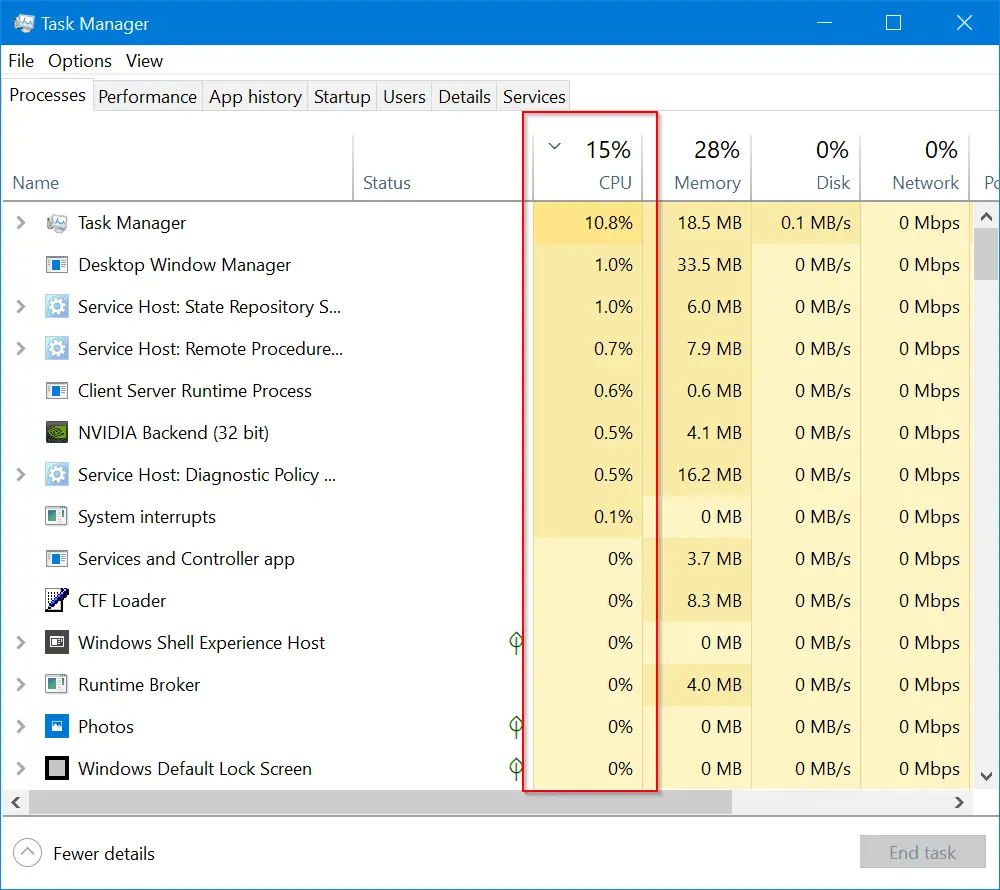This screenshot has width=1000, height=890.
Task: Switch to the Performance tab
Action: pyautogui.click(x=147, y=97)
